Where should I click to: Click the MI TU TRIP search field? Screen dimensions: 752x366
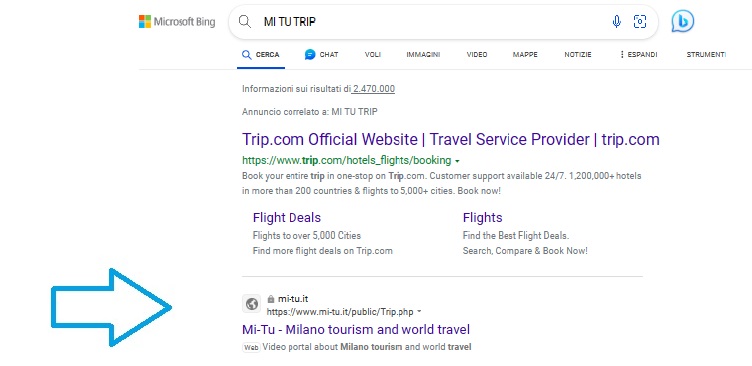432,22
